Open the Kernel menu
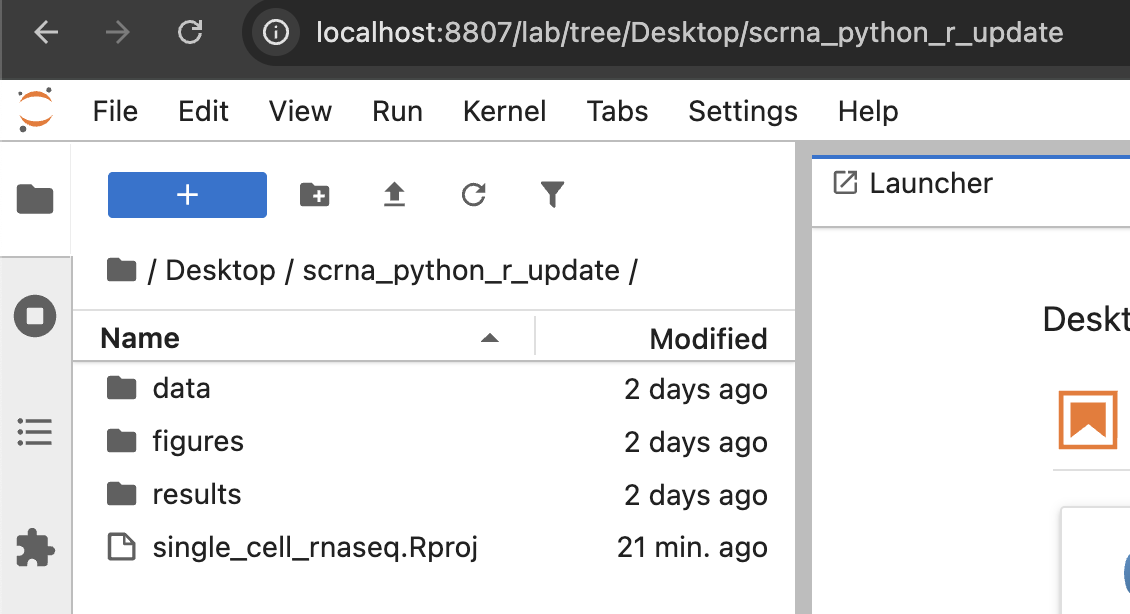Screen dimensions: 1130x614 [504, 111]
